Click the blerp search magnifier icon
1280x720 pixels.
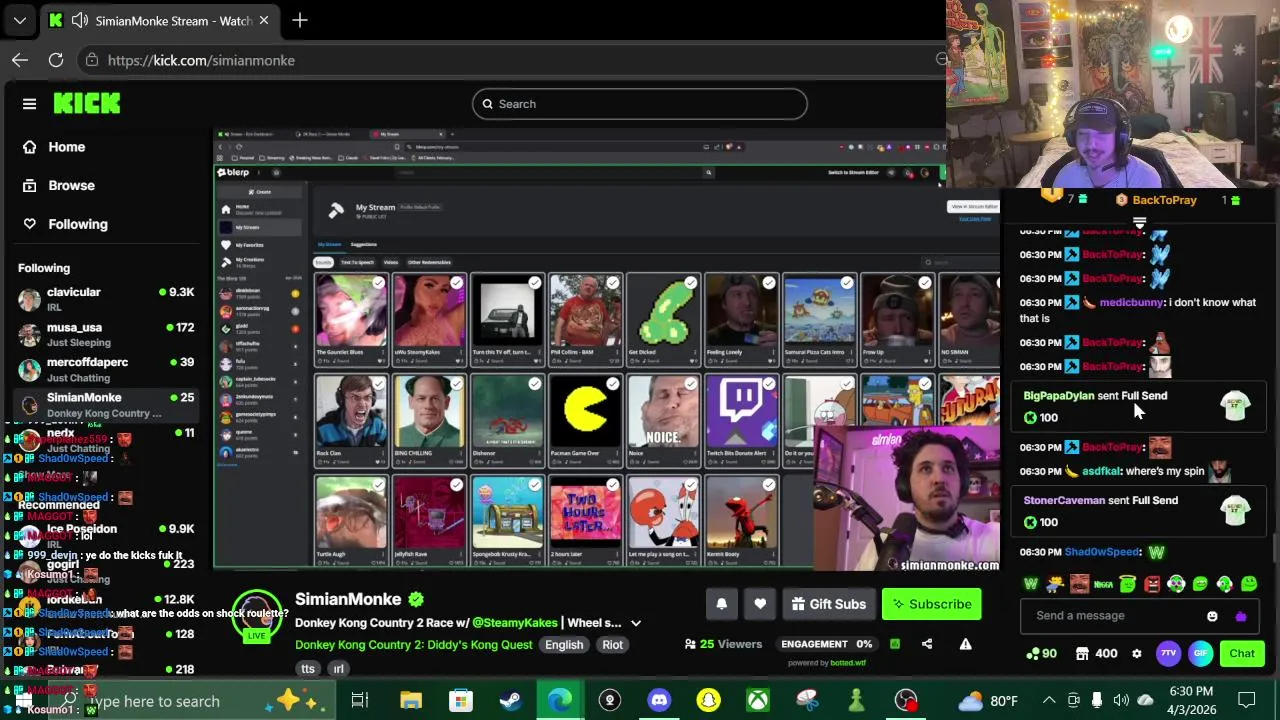[708, 172]
